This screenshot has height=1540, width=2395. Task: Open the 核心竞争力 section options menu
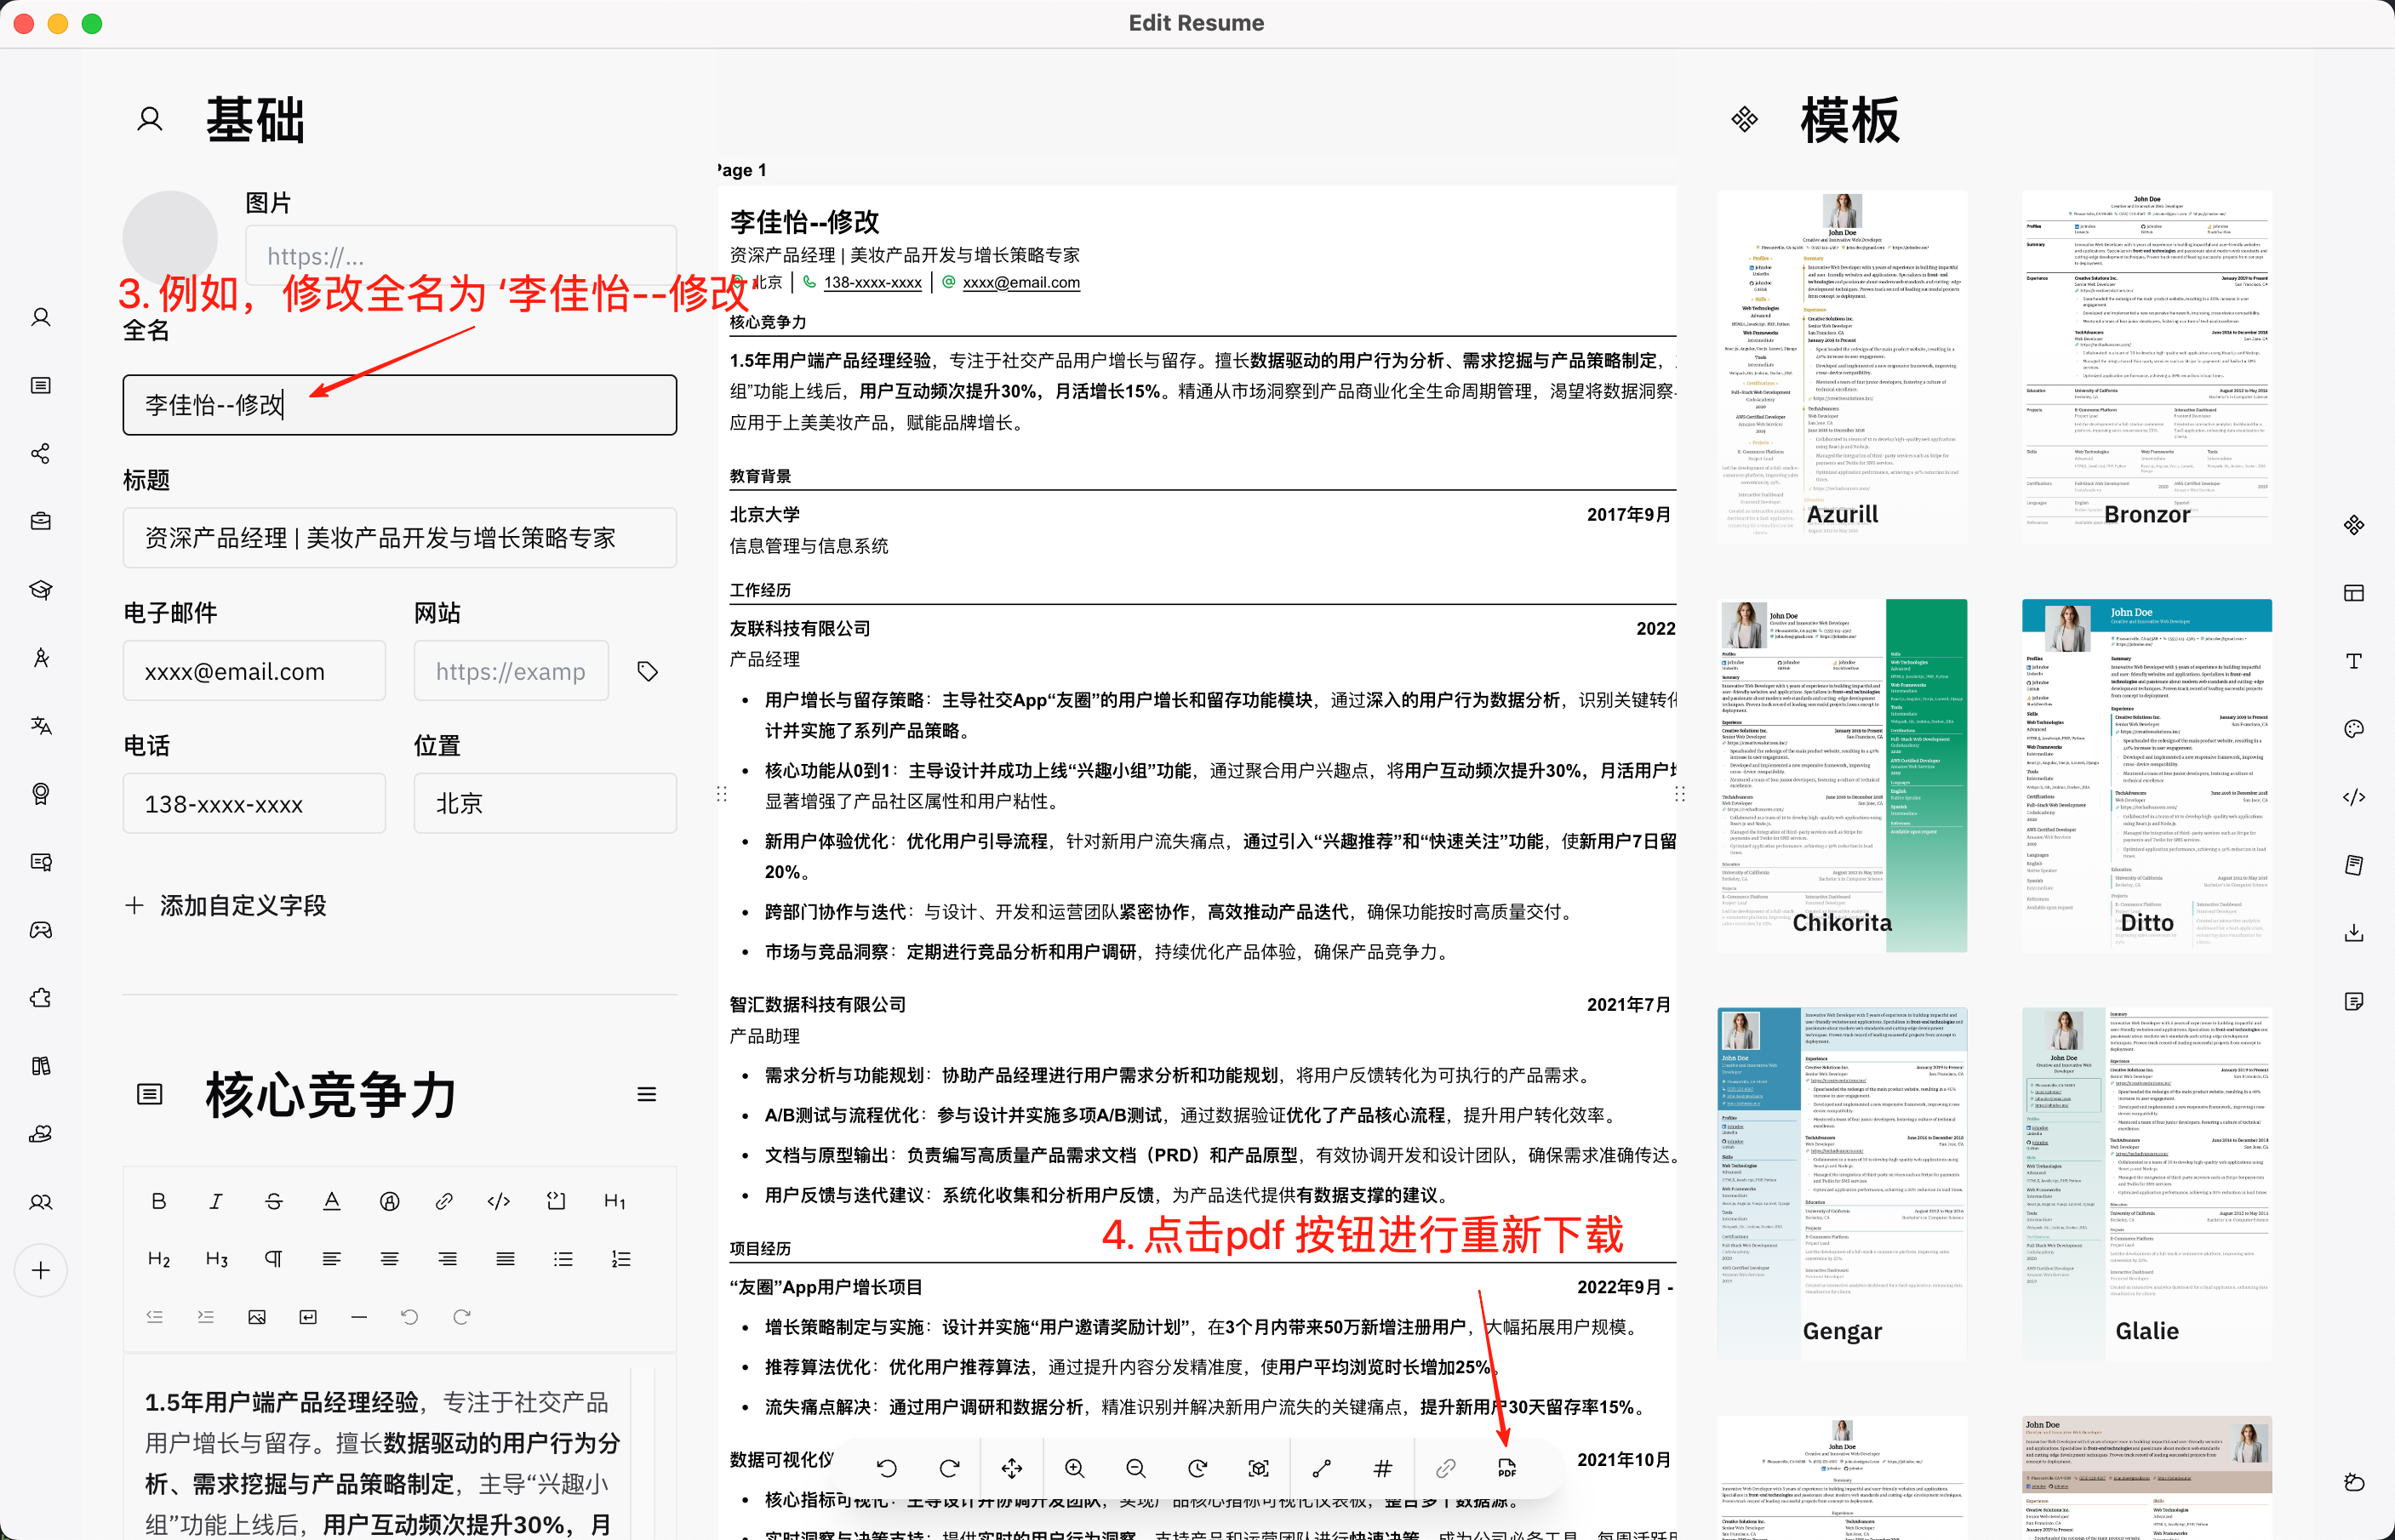pyautogui.click(x=647, y=1095)
